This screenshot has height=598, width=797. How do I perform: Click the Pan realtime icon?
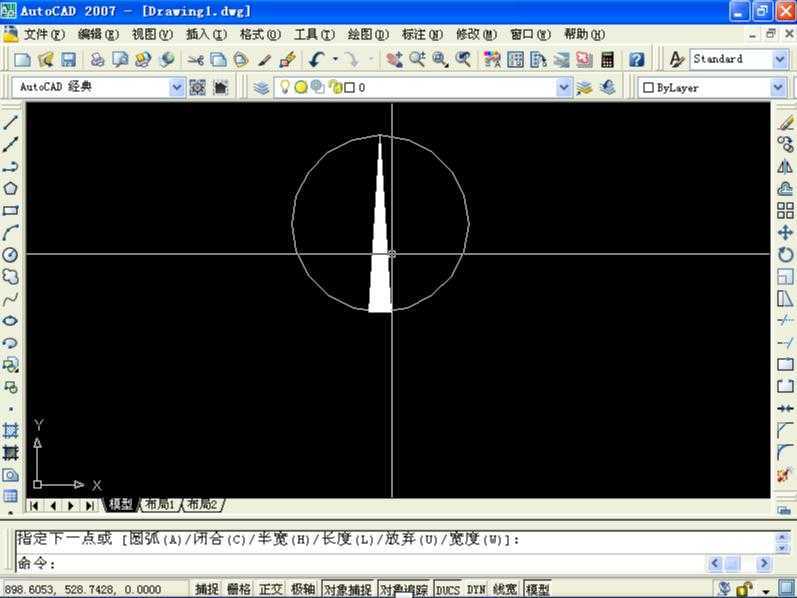[x=394, y=59]
